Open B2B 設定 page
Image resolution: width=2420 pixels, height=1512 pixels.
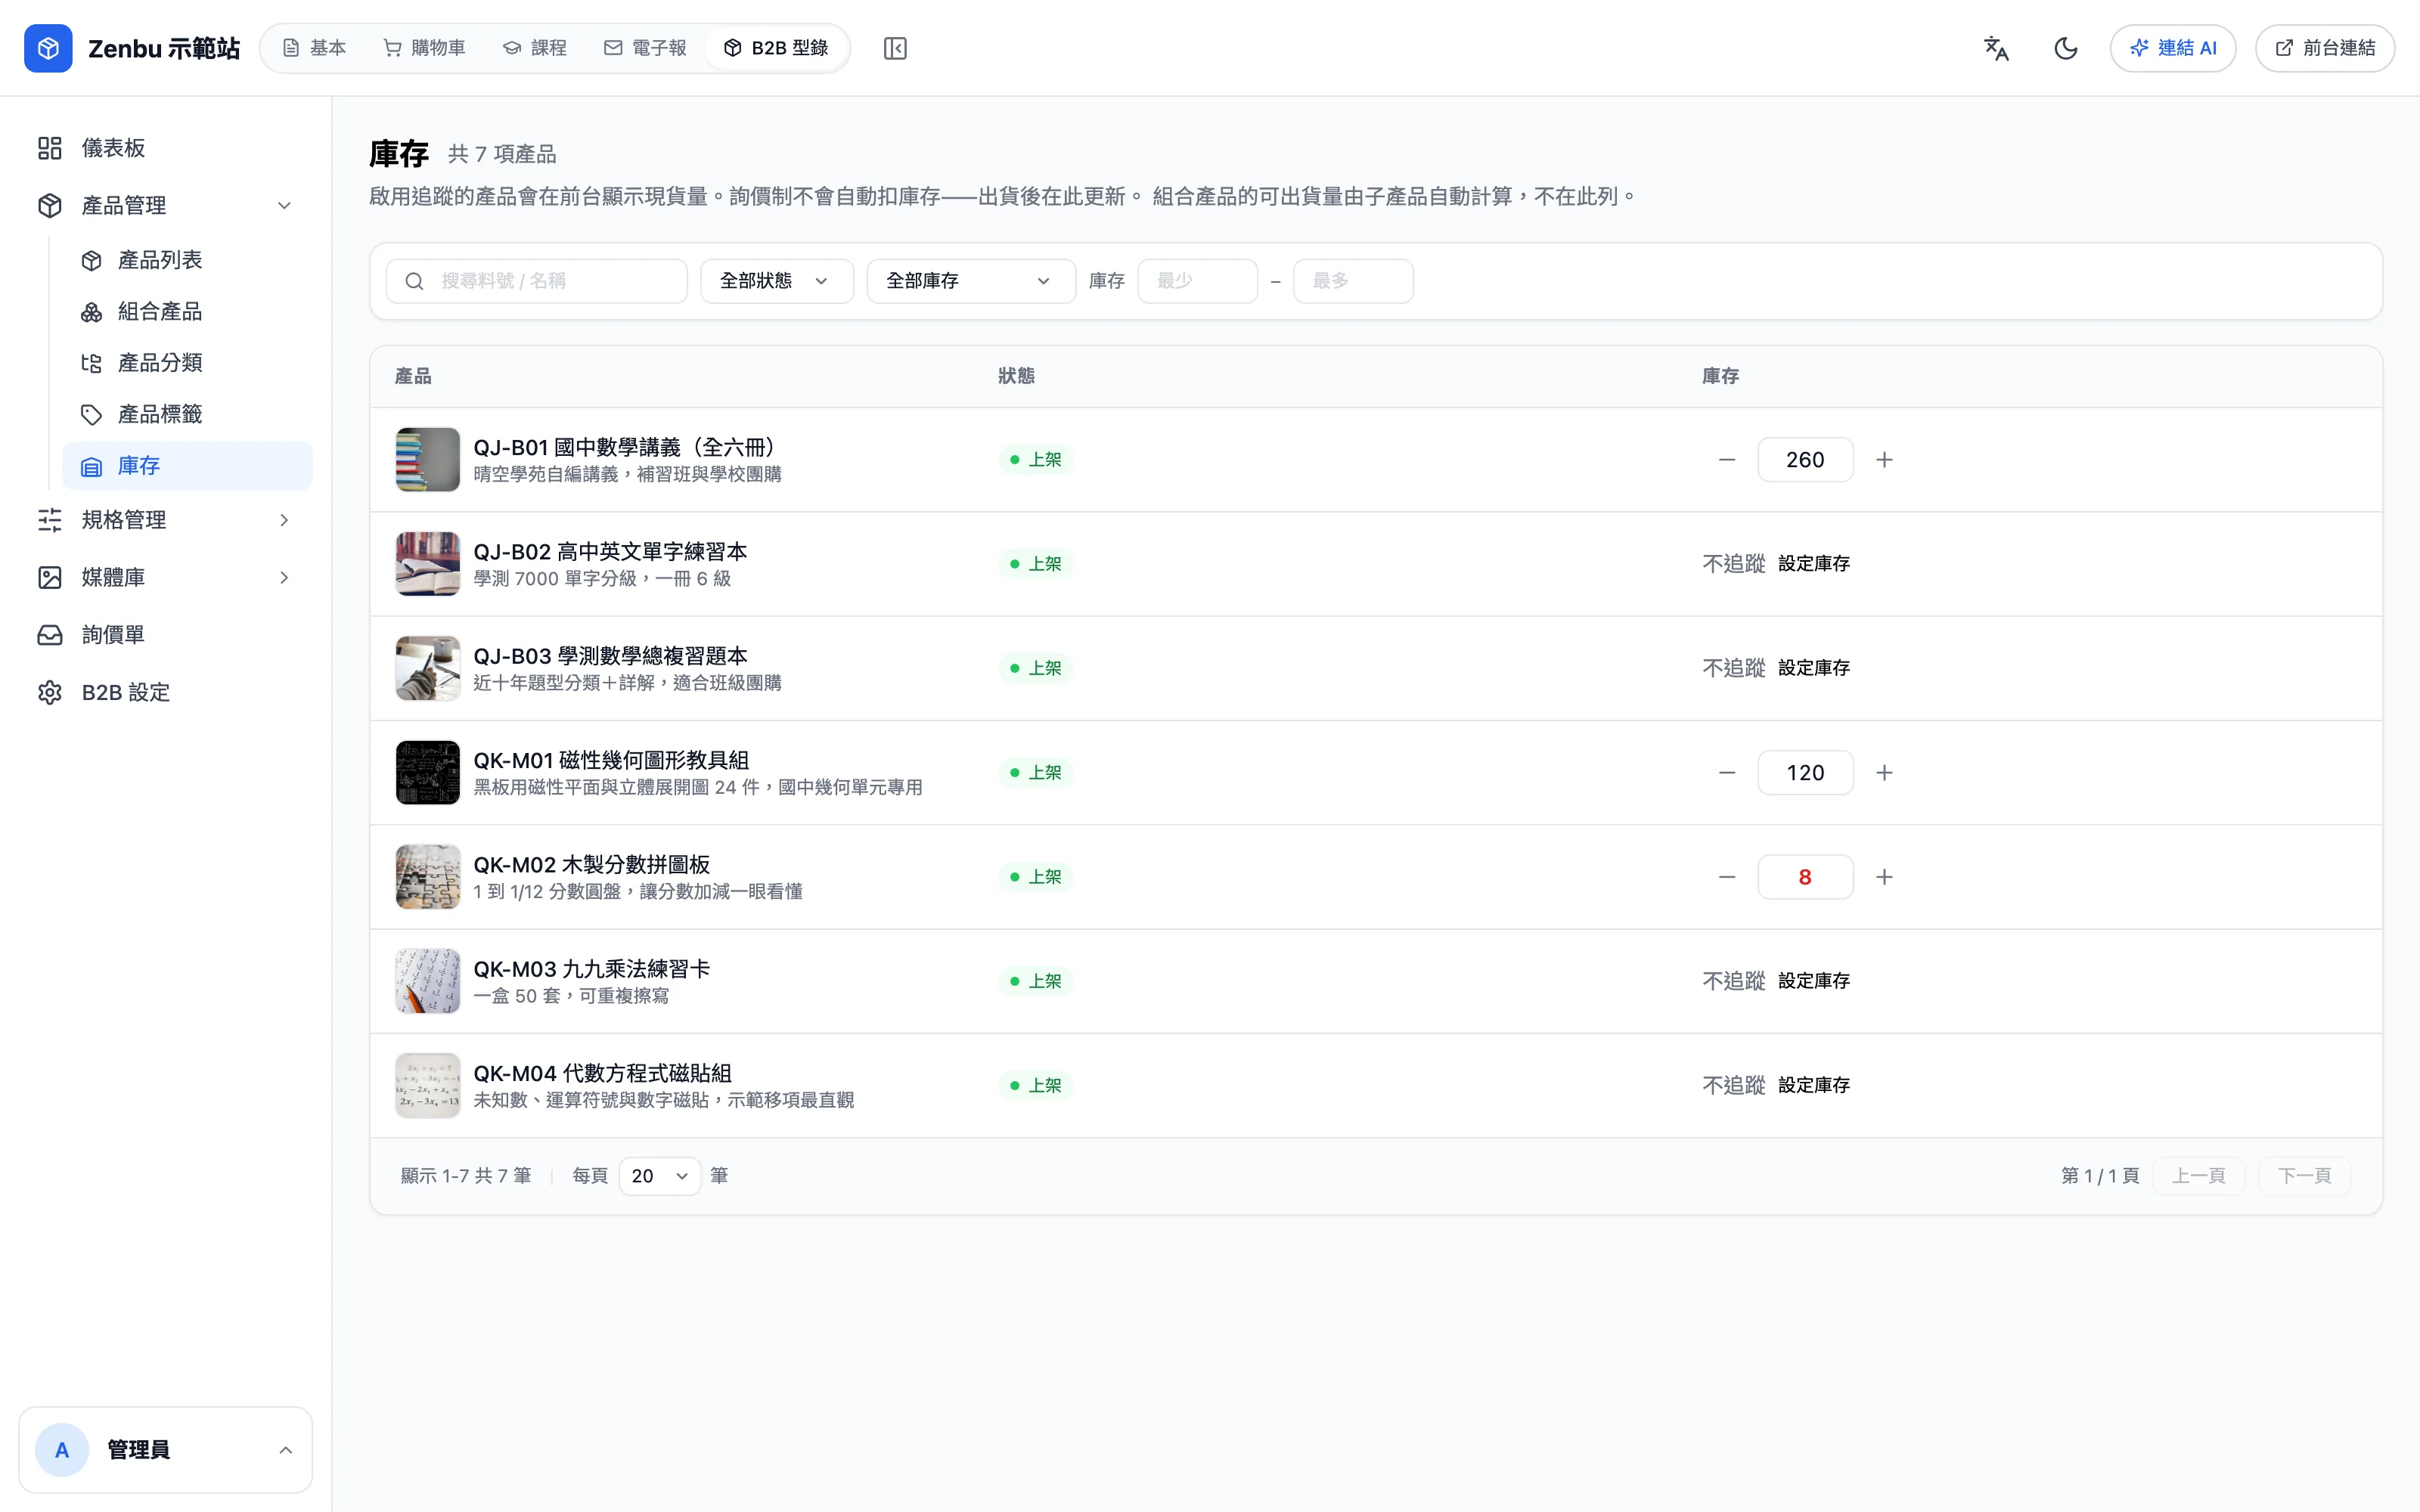click(166, 693)
